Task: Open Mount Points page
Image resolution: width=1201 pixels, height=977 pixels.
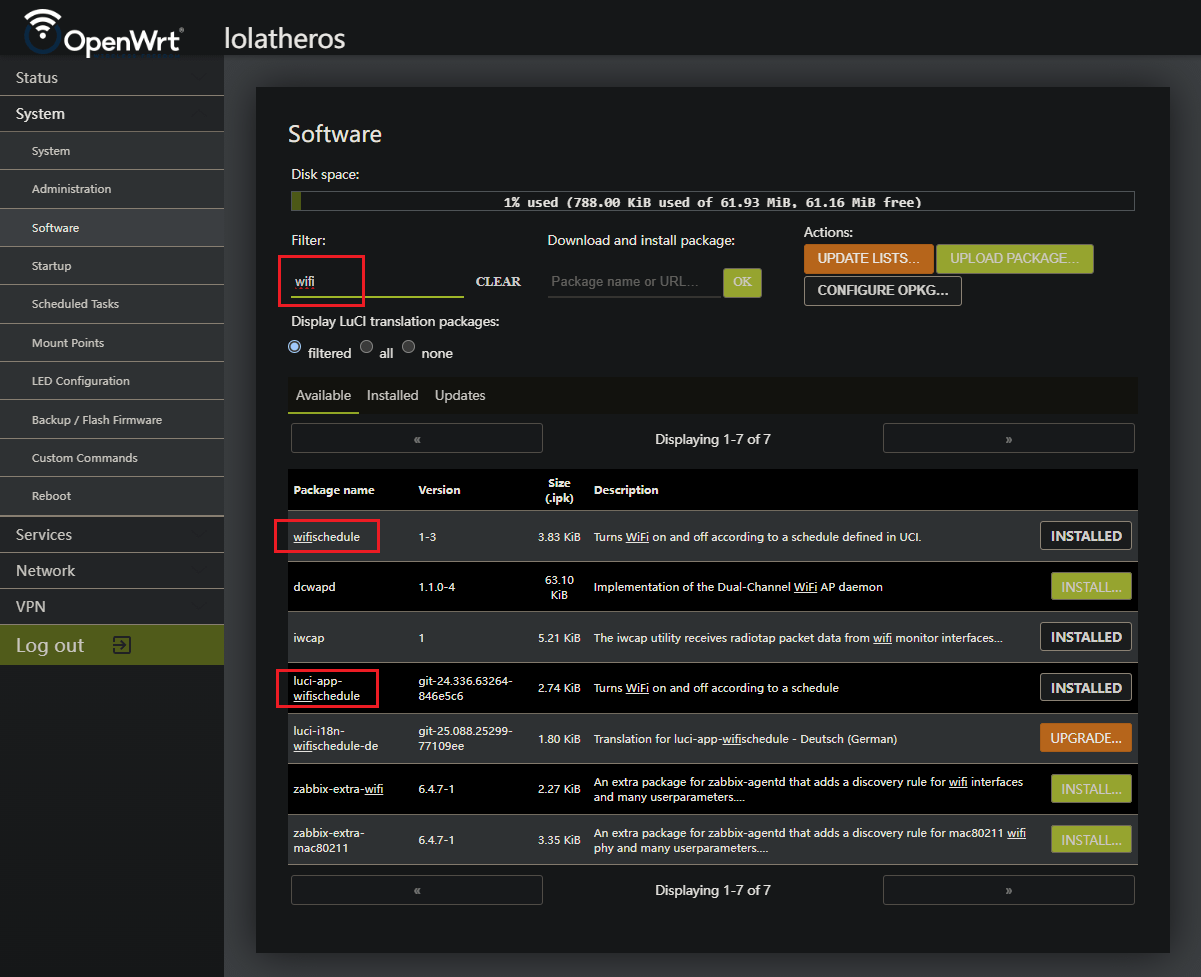Action: click(112, 343)
